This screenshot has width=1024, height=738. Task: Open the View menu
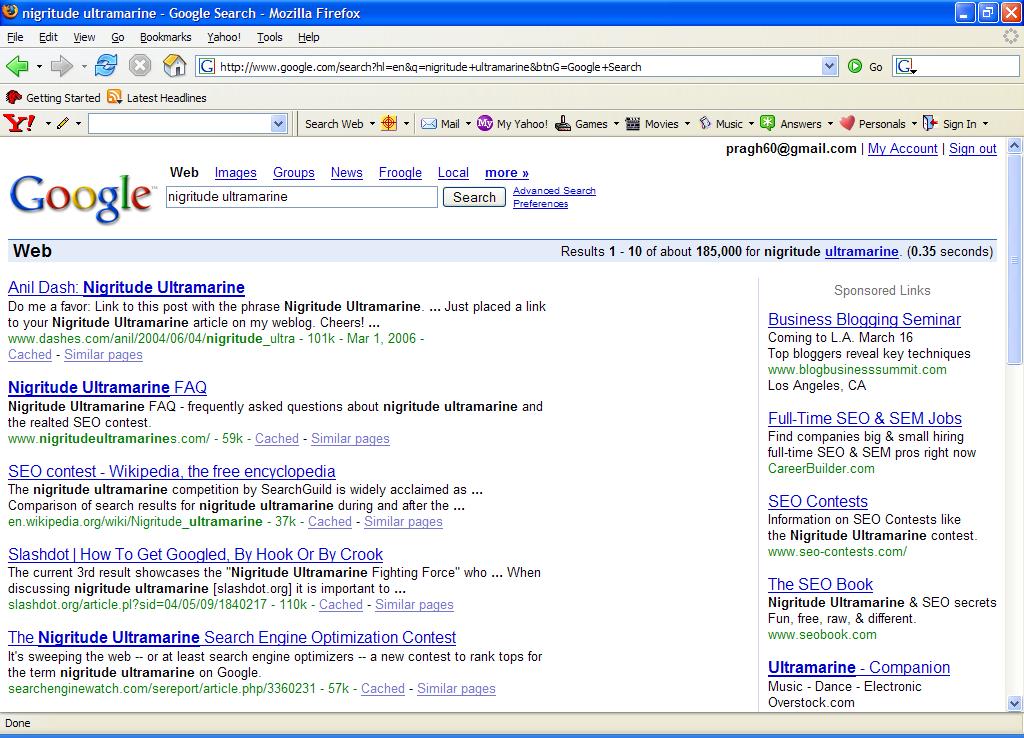pos(84,37)
